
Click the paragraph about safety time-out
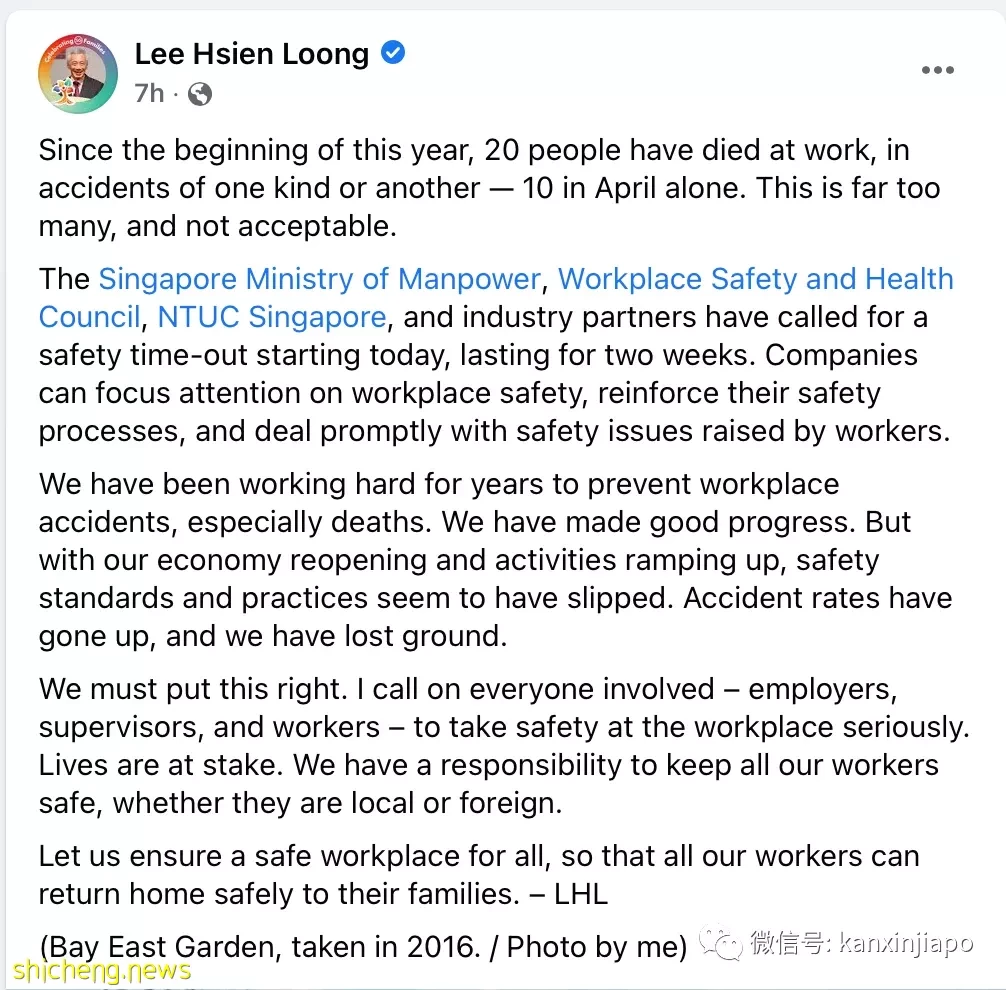[x=496, y=355]
